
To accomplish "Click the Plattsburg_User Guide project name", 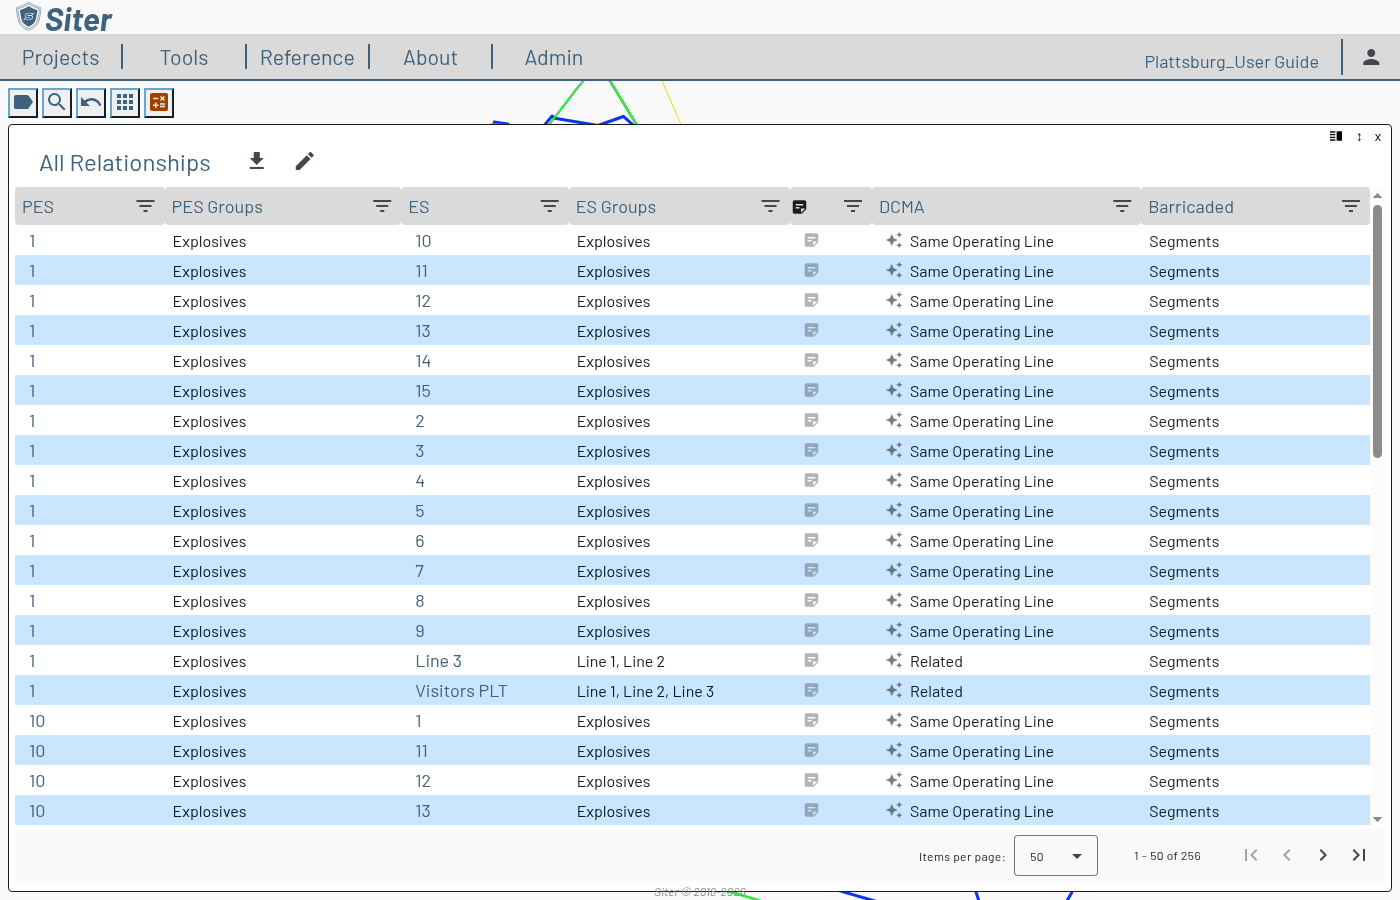I will 1231,62.
